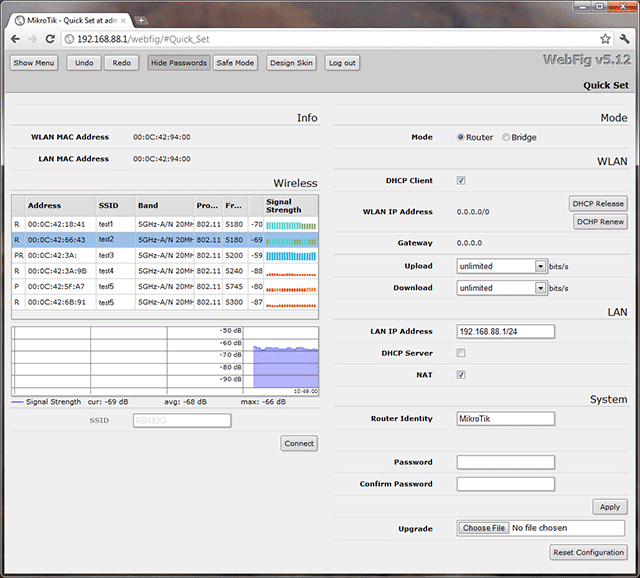The height and width of the screenshot is (578, 640).
Task: Click the LAN IP Address field
Action: [x=506, y=331]
